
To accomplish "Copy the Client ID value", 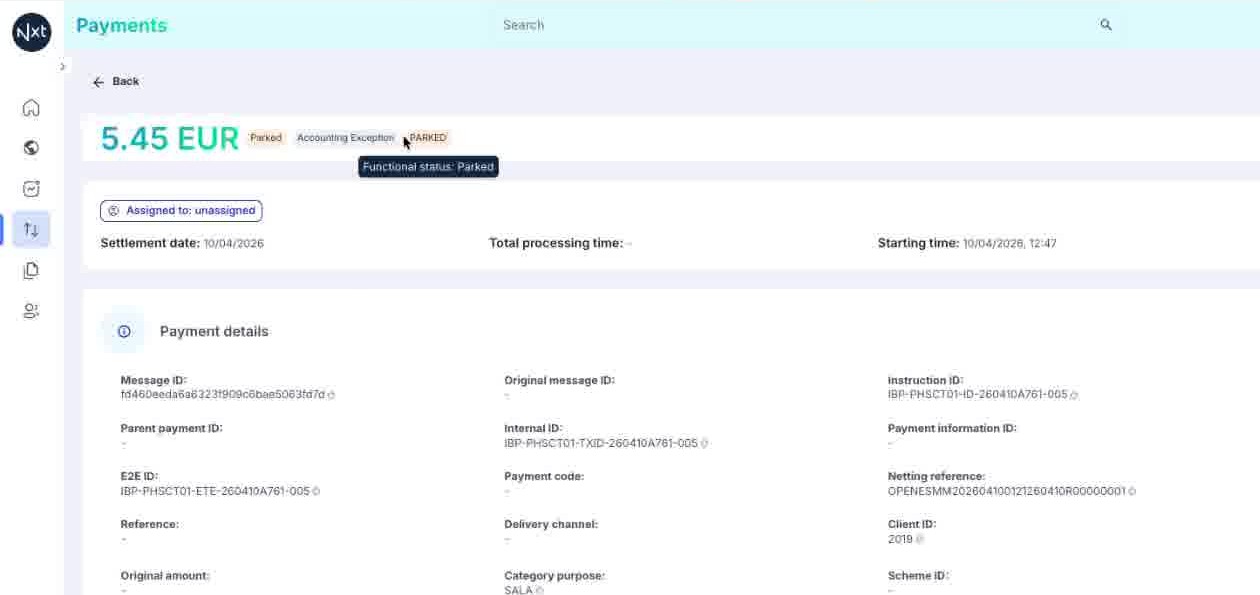I will click(x=920, y=539).
